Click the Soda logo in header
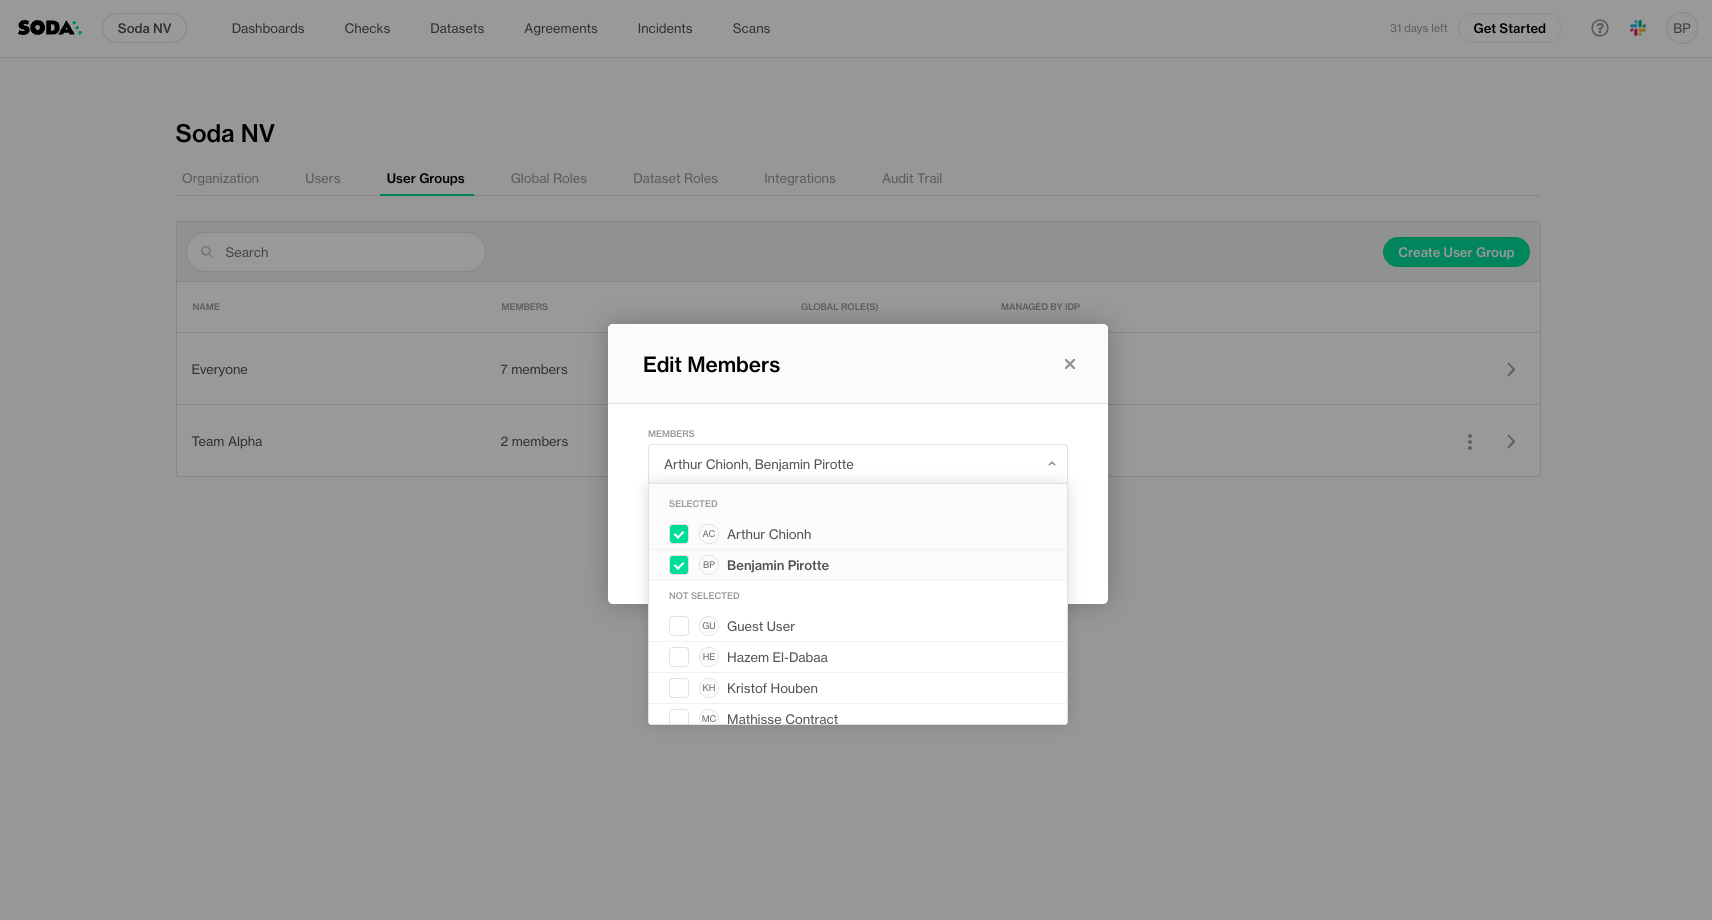 tap(49, 28)
